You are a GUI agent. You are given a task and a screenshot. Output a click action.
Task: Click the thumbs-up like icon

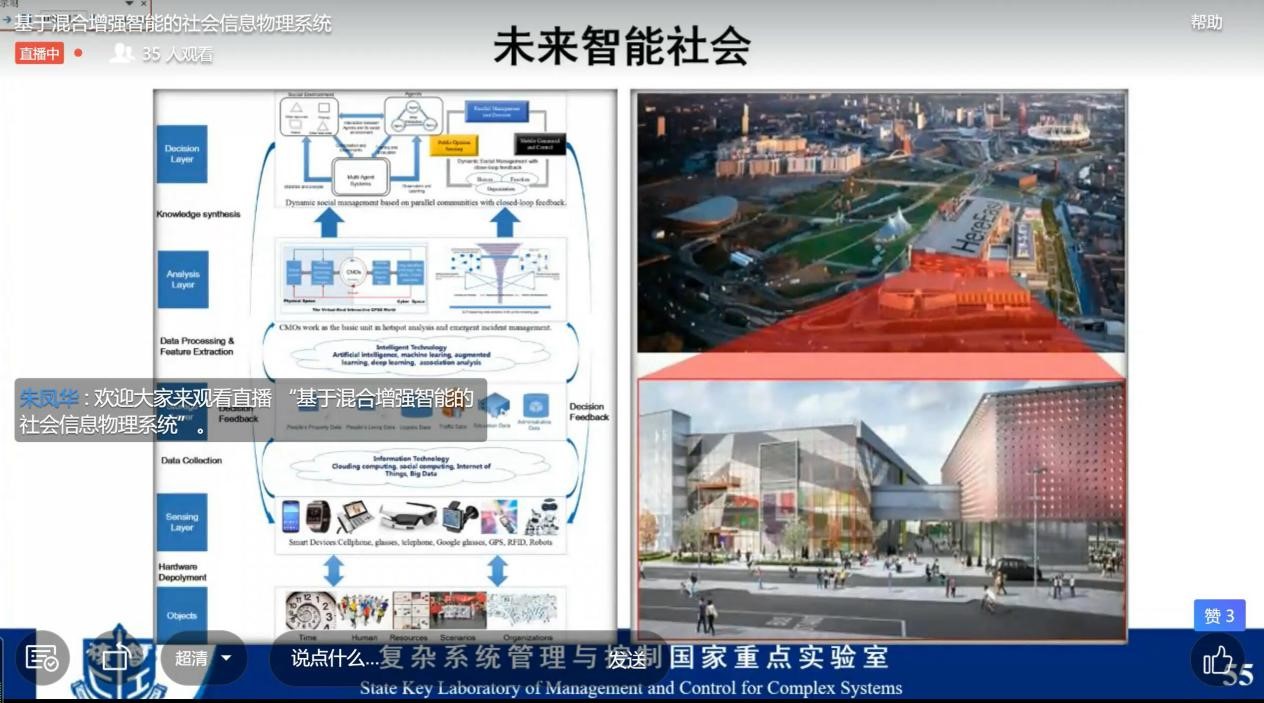coord(1217,660)
